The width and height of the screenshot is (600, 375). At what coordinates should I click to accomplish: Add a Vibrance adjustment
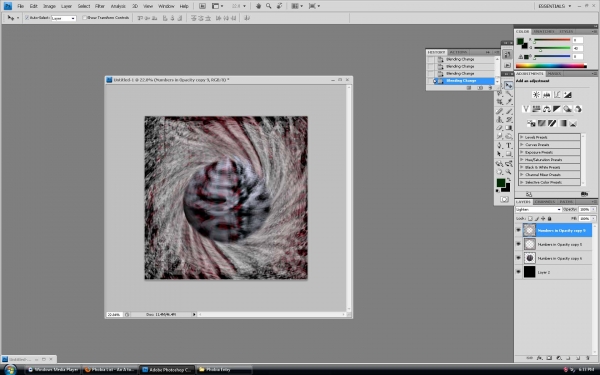526,109
